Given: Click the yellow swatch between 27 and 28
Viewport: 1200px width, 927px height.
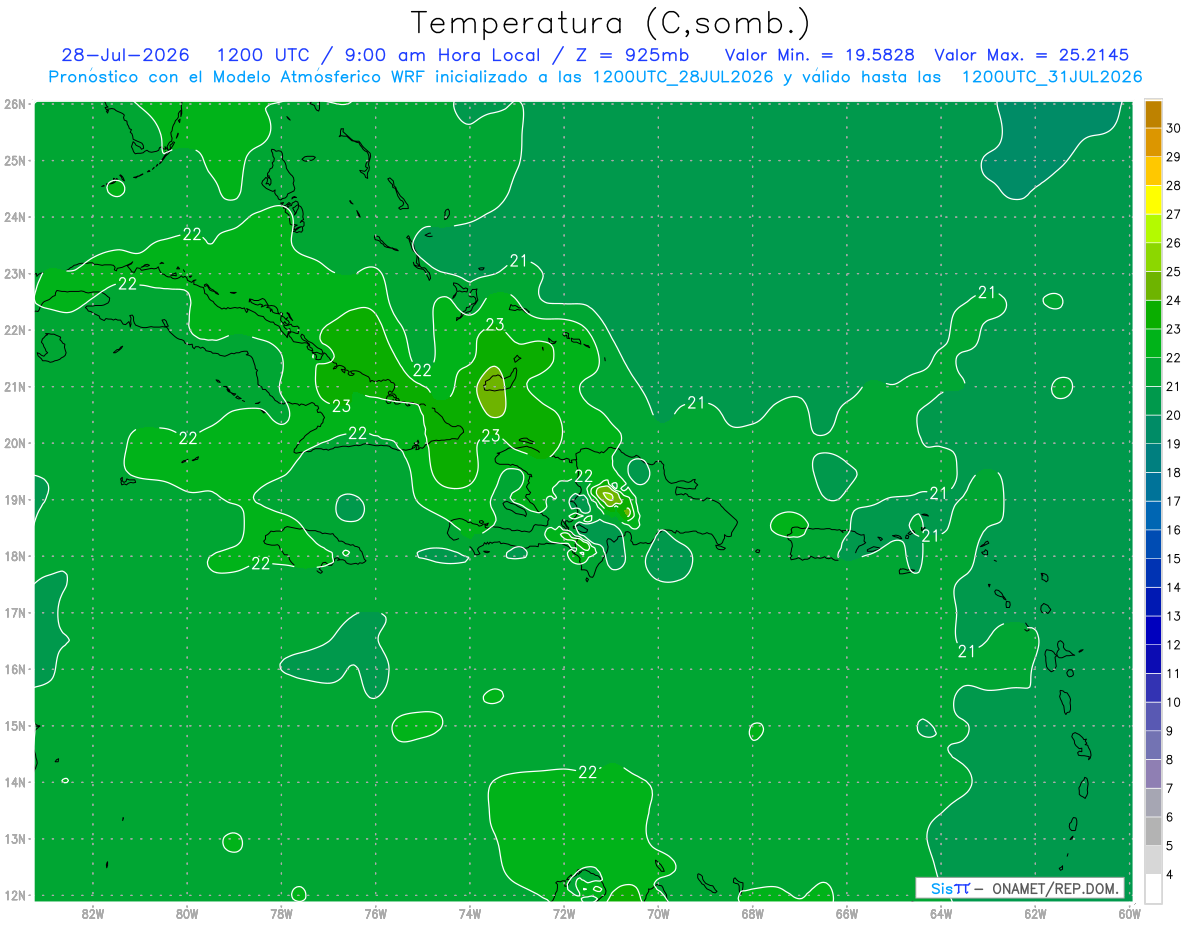Looking at the screenshot, I should [x=1153, y=200].
